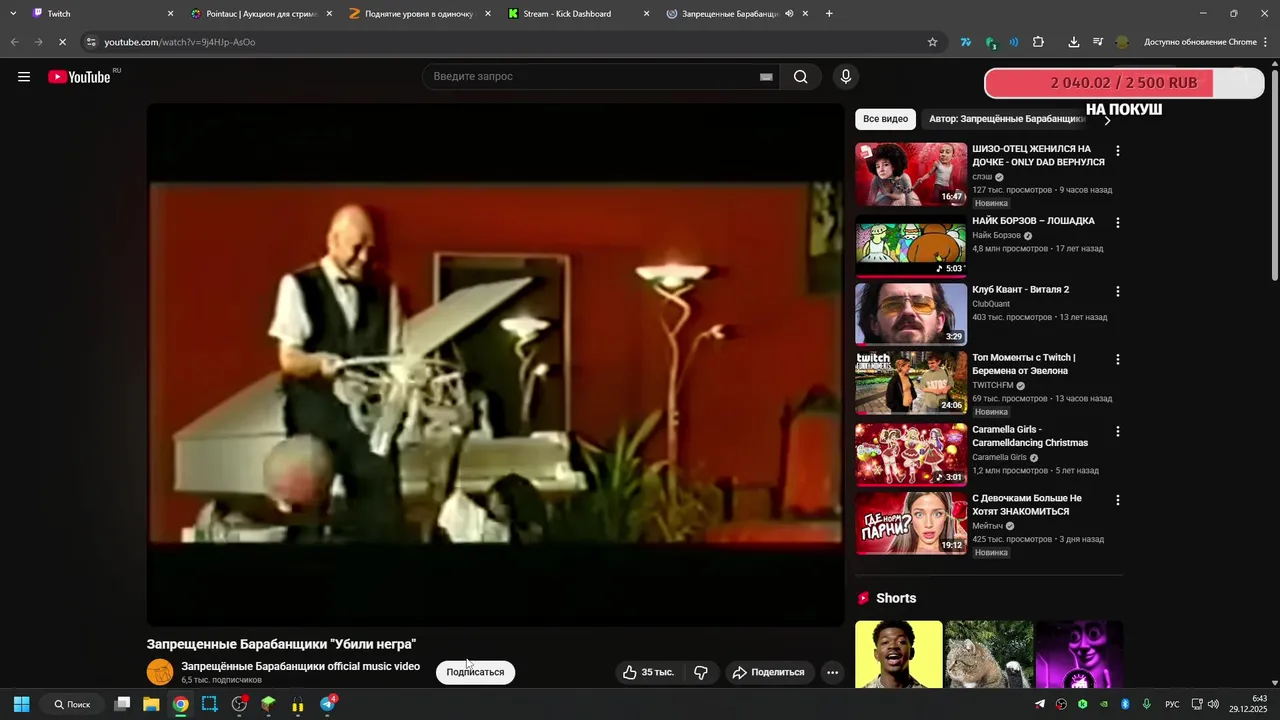This screenshot has height=720, width=1280.
Task: Open the TWITCHFM channel name
Action: tap(993, 385)
